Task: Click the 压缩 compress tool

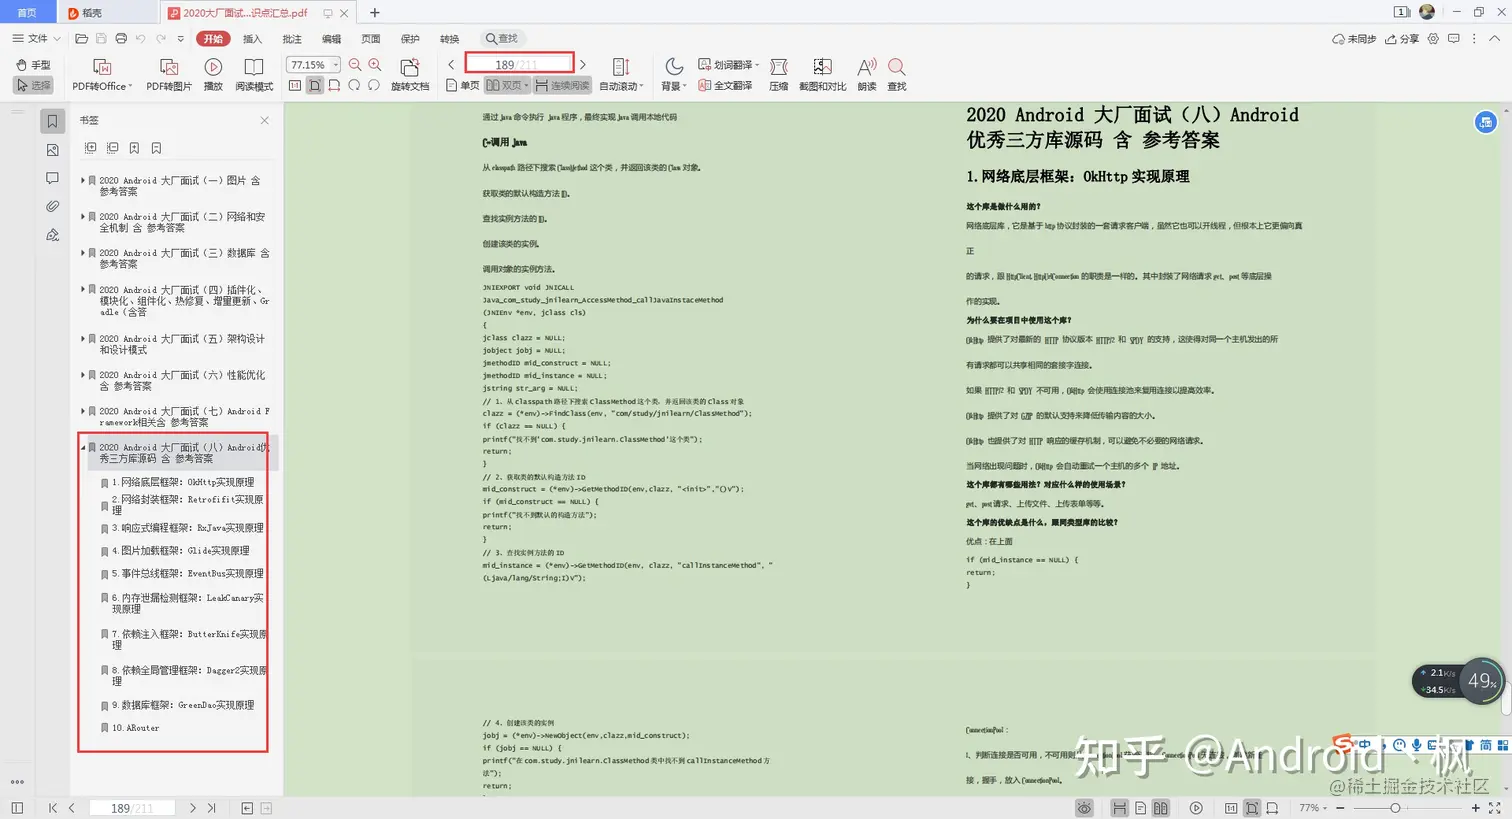Action: pyautogui.click(x=779, y=75)
